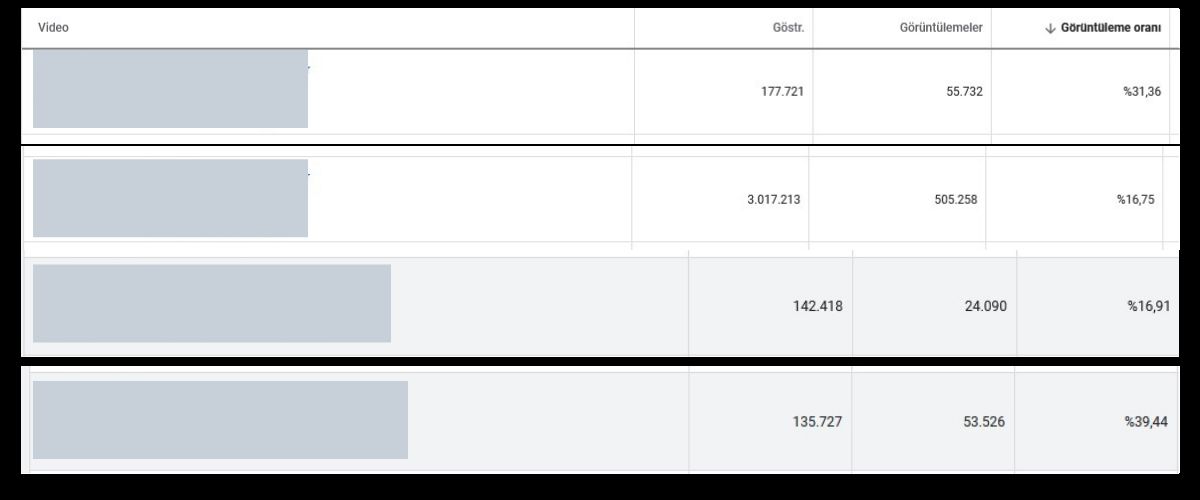Click the Göstr. column header
Viewport: 1200px width, 500px height.
click(788, 28)
